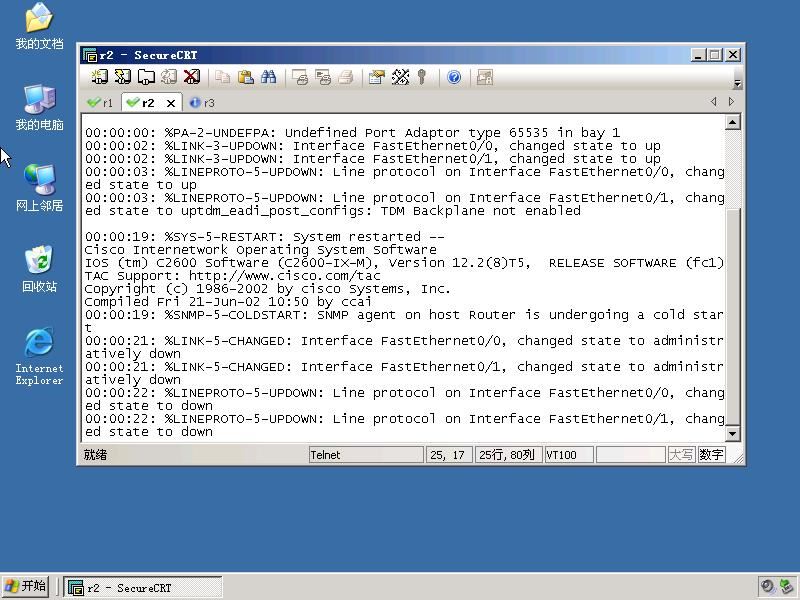Switch to the r1 session tab
Screen dimensions: 800x600
101,103
